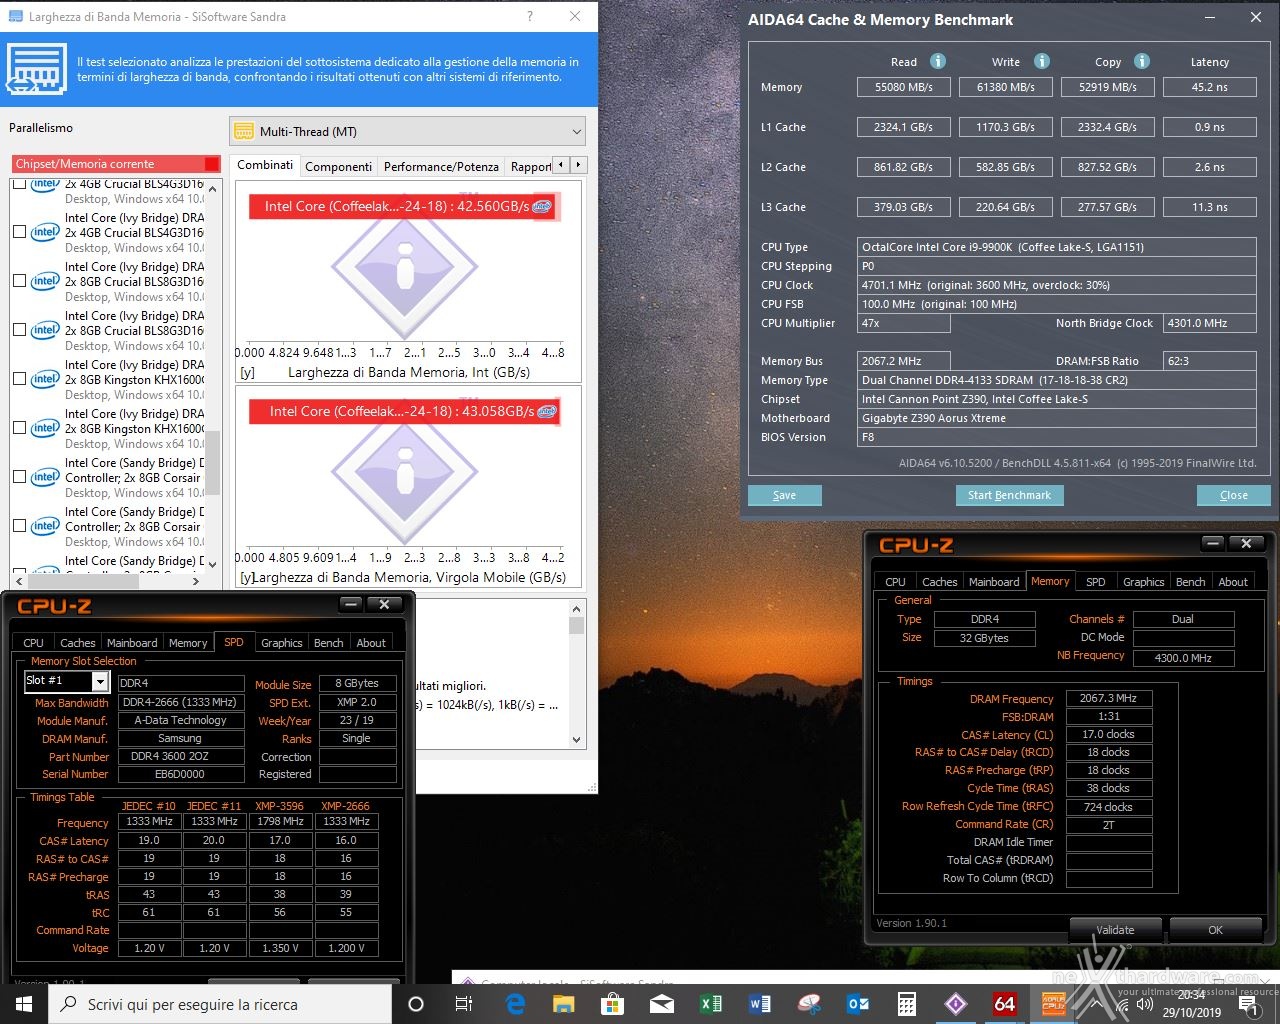Click the results text box scroll-up arrow
The height and width of the screenshot is (1024, 1280).
pos(576,609)
